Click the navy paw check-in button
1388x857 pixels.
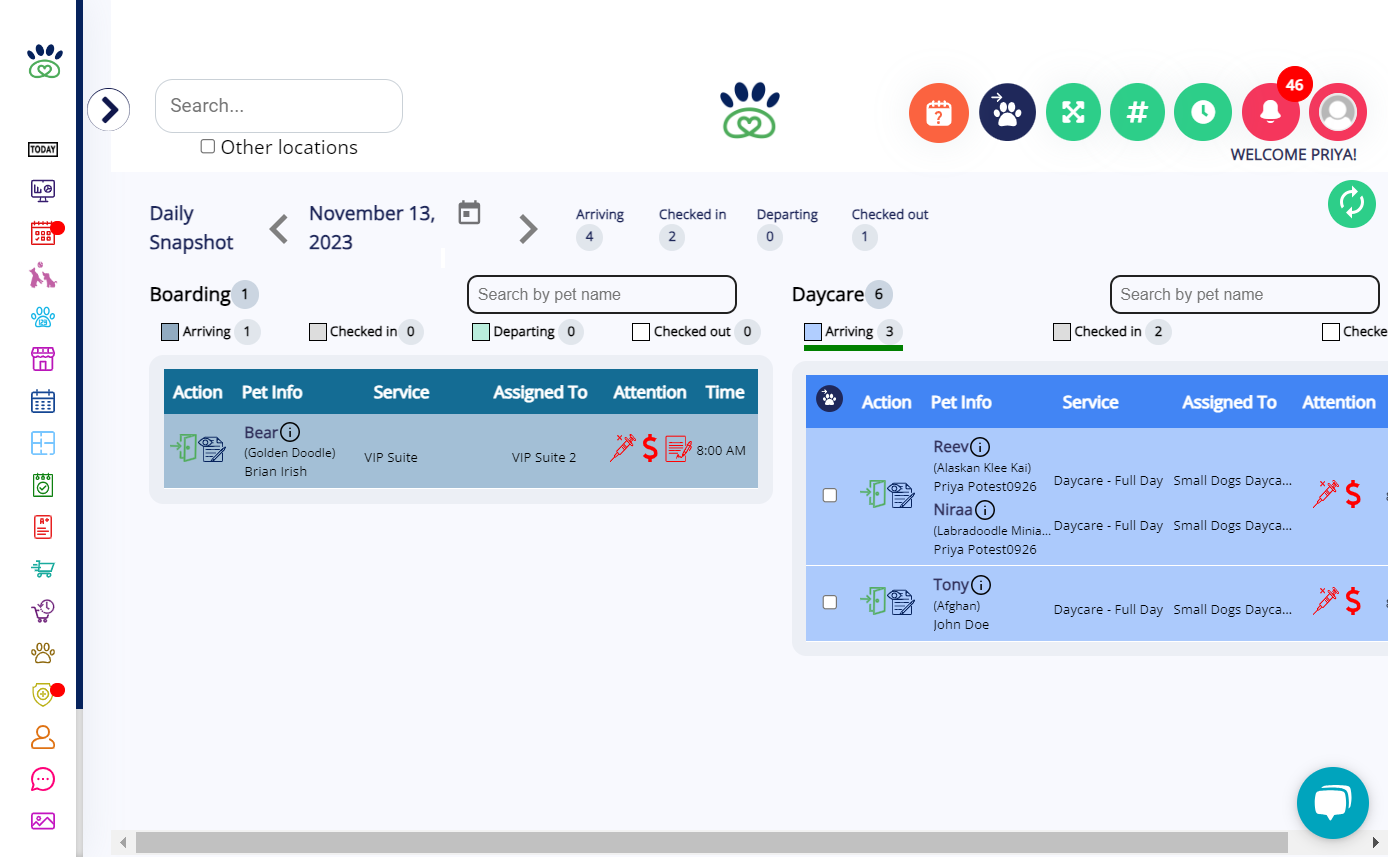point(1007,112)
